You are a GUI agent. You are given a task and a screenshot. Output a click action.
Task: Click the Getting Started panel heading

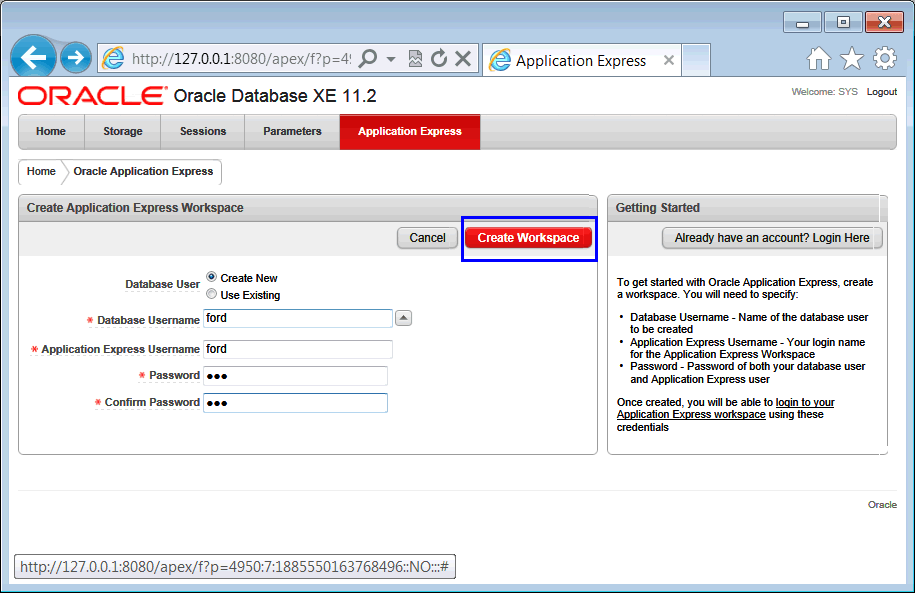pyautogui.click(x=657, y=208)
